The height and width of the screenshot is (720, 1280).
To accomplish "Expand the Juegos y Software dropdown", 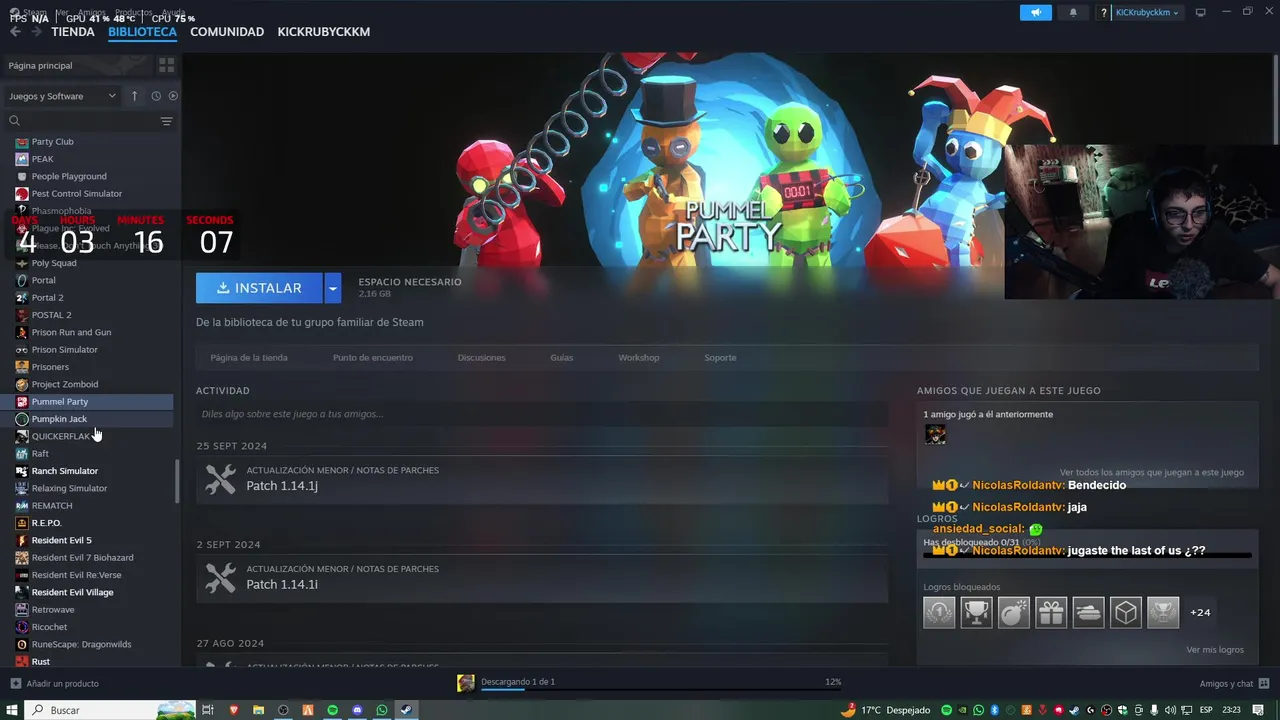I will pos(62,96).
